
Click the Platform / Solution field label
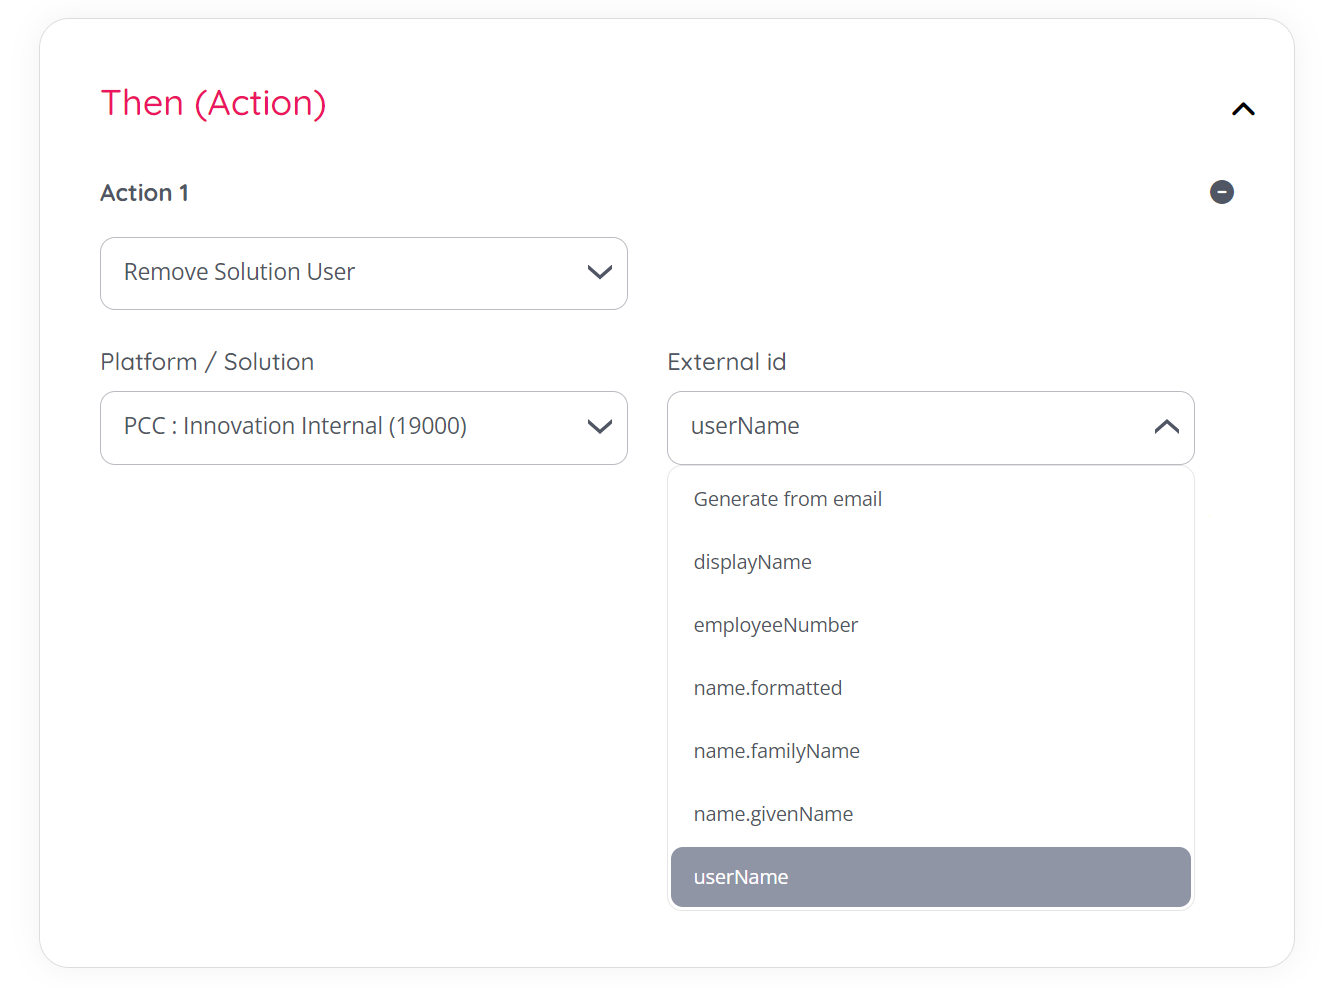207,362
